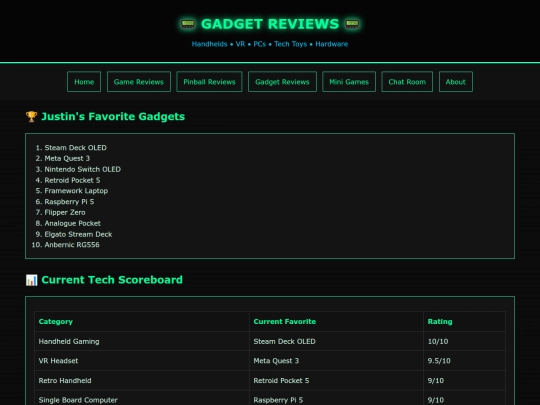Click the GADGET REVIEWS site title
Image resolution: width=540 pixels, height=405 pixels.
pyautogui.click(x=270, y=24)
